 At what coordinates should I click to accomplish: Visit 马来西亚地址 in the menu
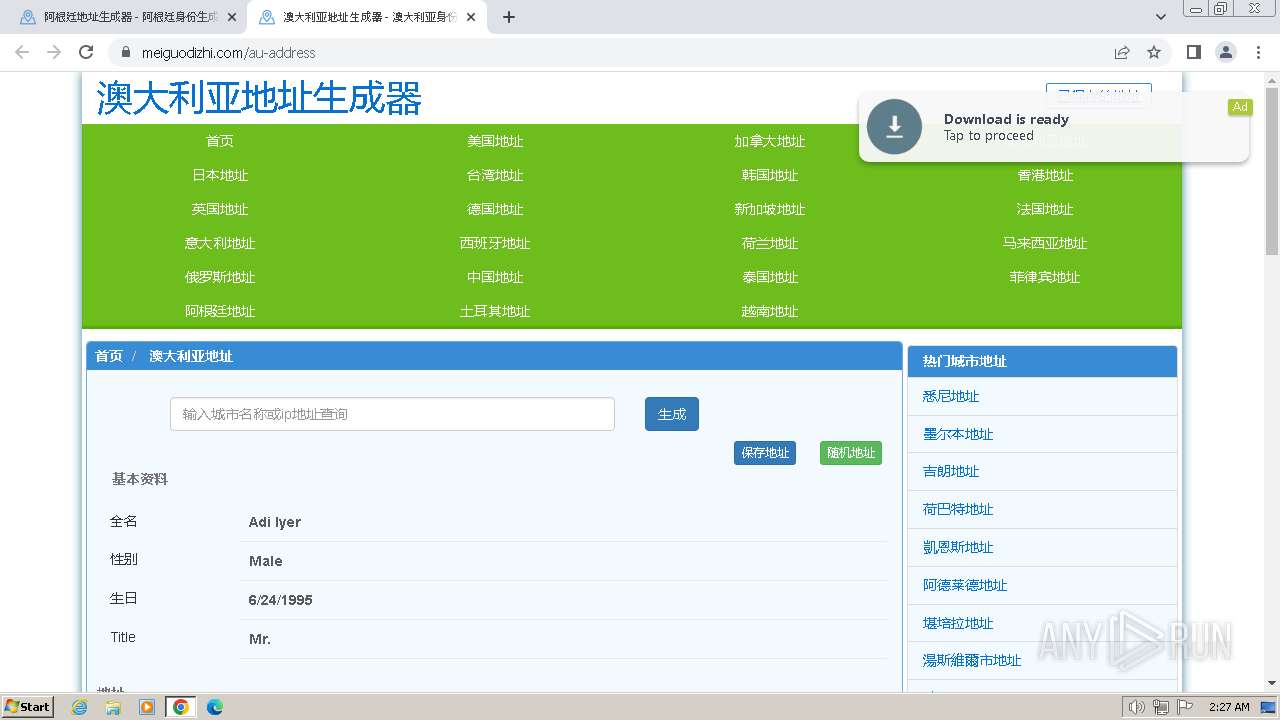tap(1045, 243)
